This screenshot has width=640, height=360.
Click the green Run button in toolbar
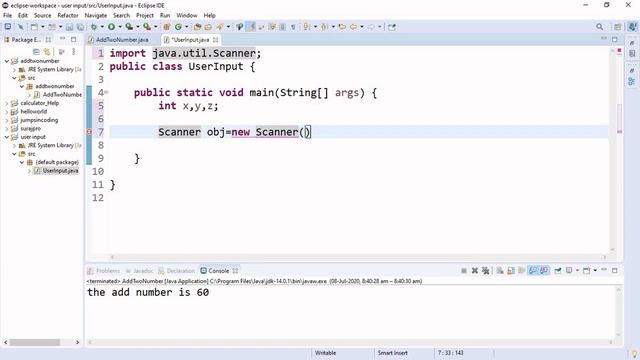[x=111, y=27]
